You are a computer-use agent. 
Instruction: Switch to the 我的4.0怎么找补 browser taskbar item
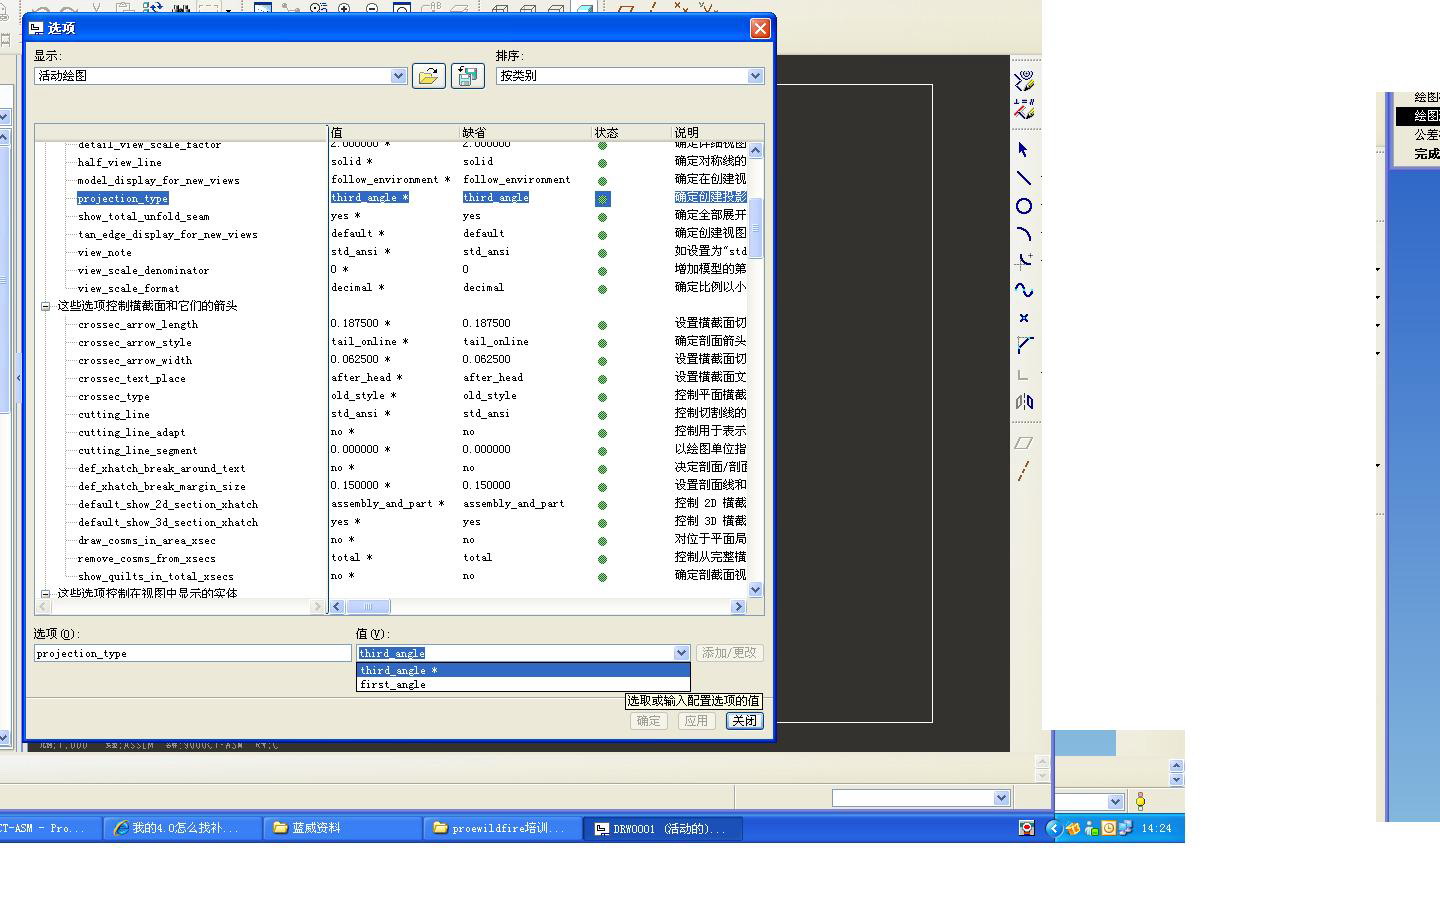[x=183, y=828]
